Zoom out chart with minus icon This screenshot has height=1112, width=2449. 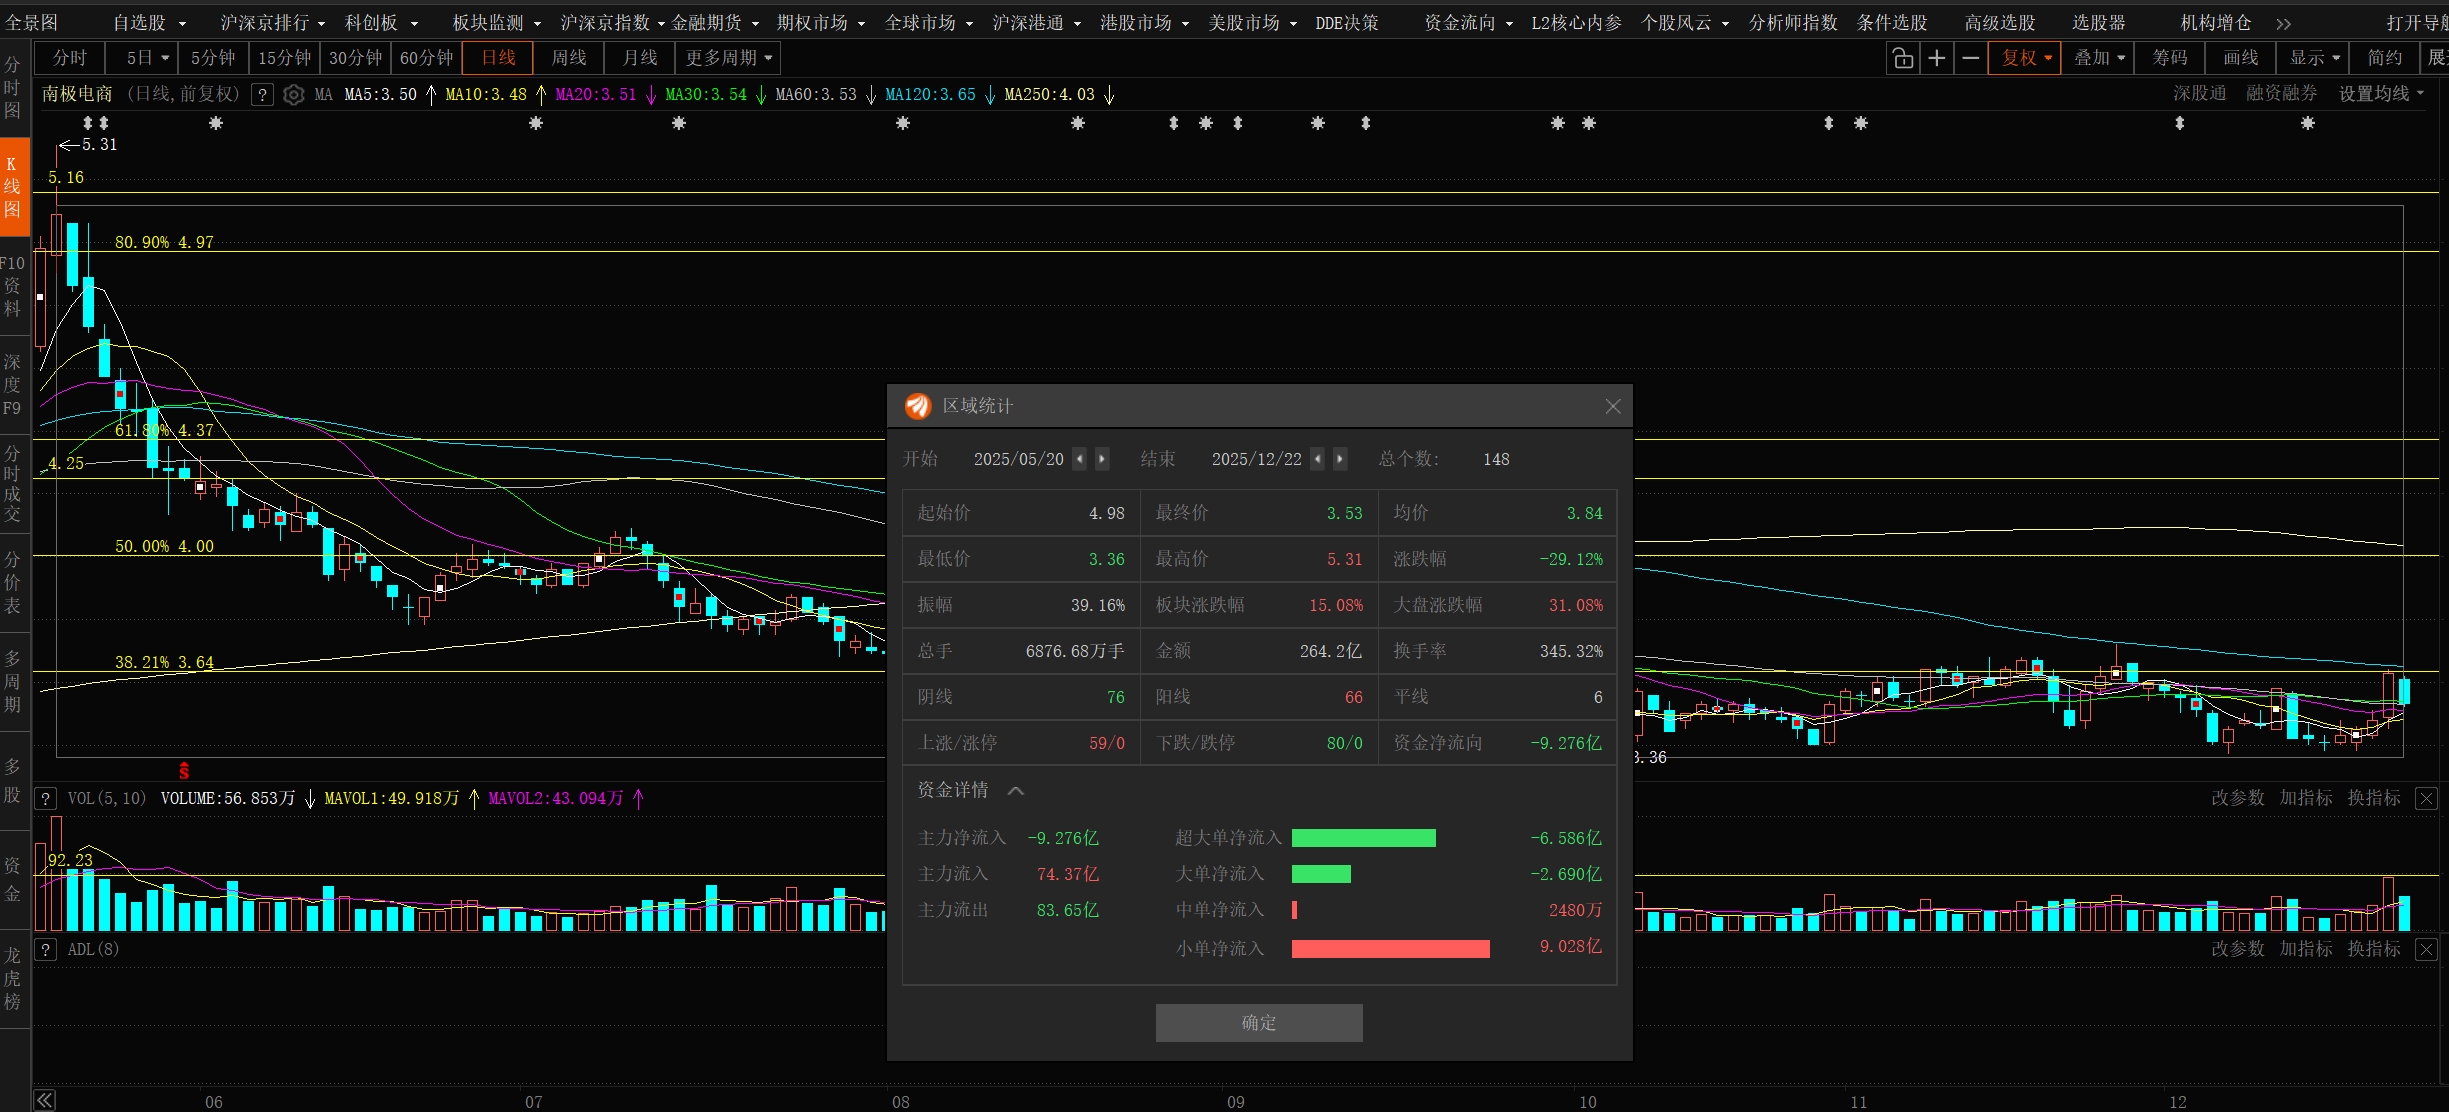(1971, 58)
